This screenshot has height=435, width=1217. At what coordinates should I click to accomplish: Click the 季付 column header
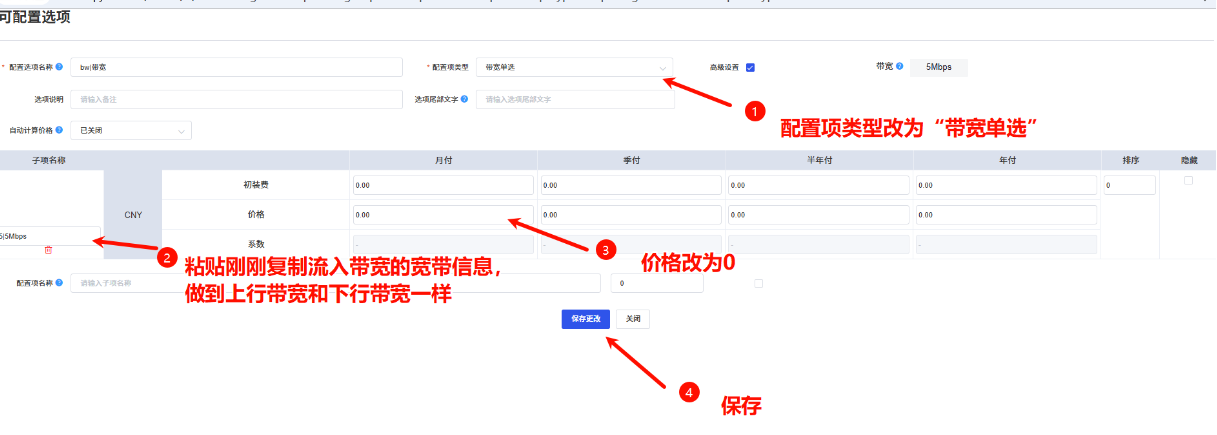coord(631,160)
